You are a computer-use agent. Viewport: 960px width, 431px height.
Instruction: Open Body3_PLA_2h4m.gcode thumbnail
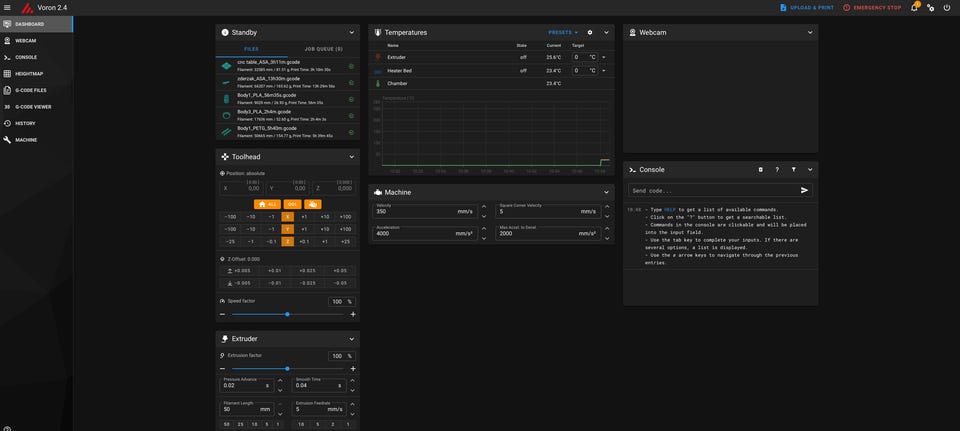pos(226,115)
